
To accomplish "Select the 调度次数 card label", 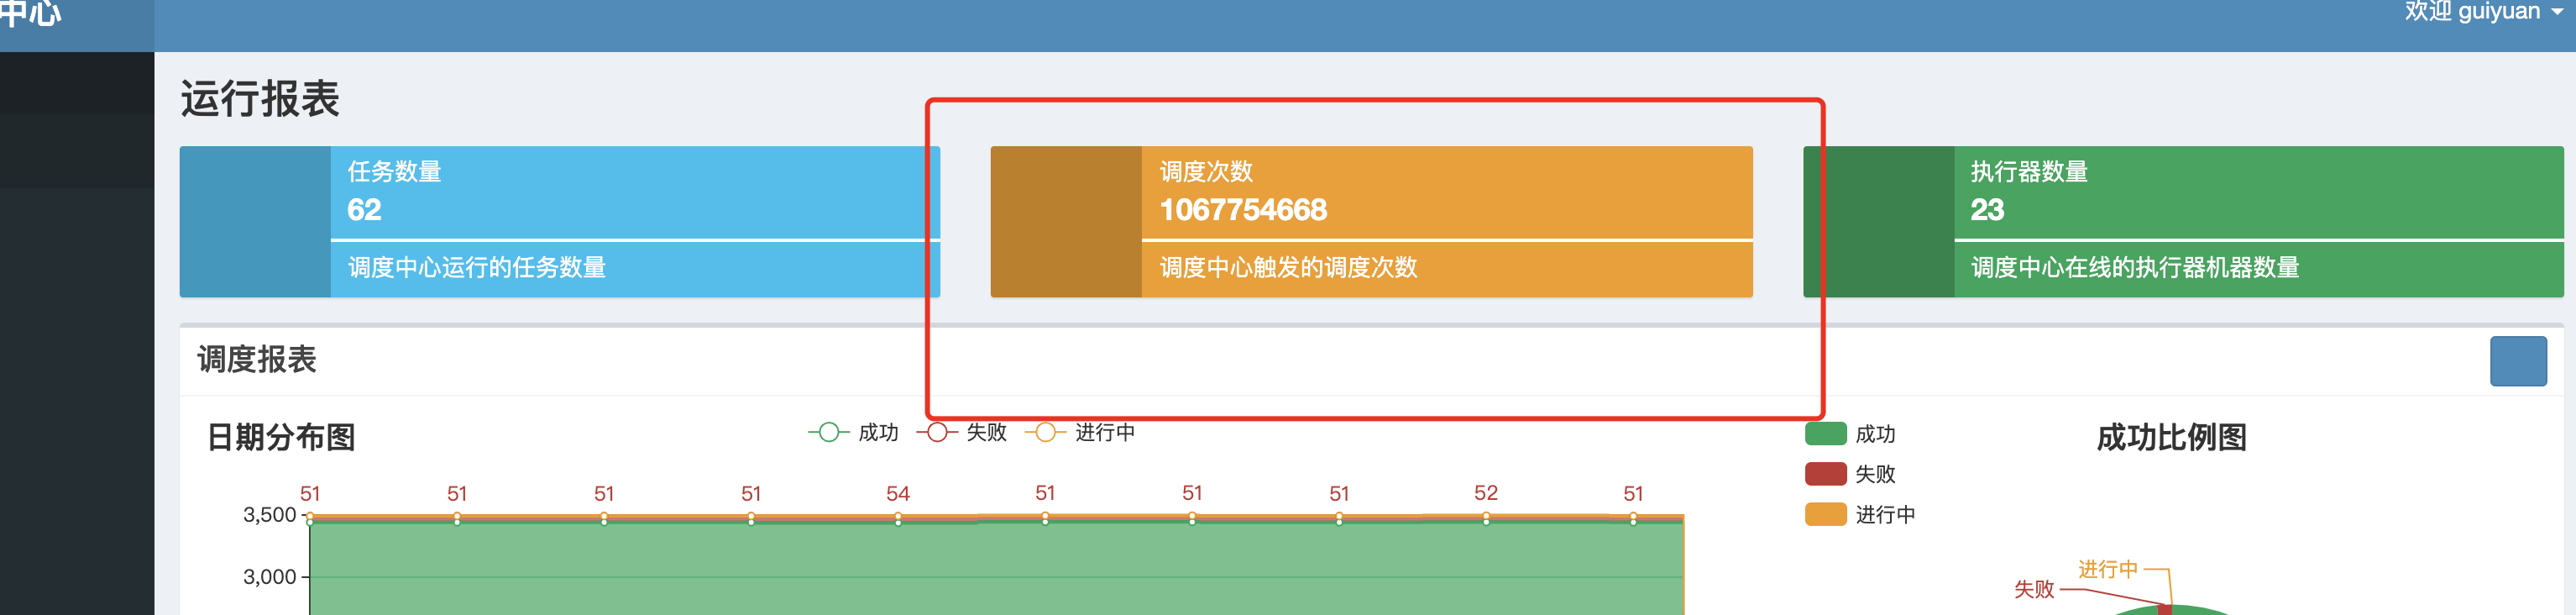I will (x=1206, y=171).
